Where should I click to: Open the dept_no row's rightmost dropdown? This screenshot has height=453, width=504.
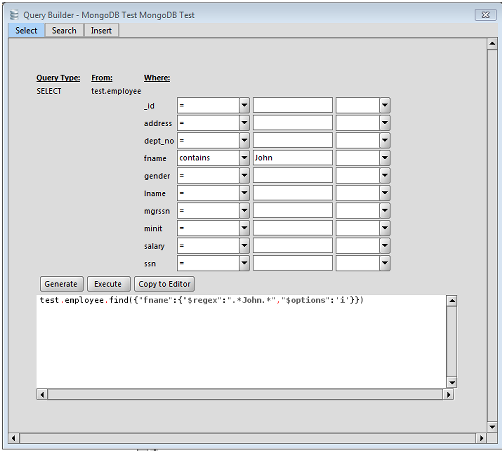pyautogui.click(x=363, y=140)
